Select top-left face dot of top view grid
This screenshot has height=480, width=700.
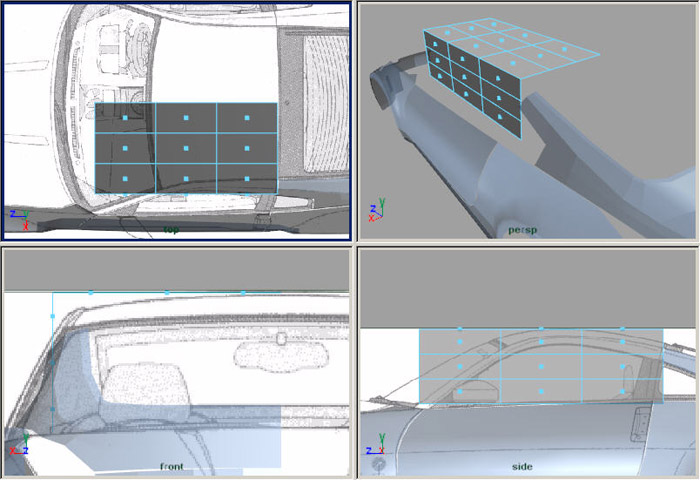(x=125, y=118)
